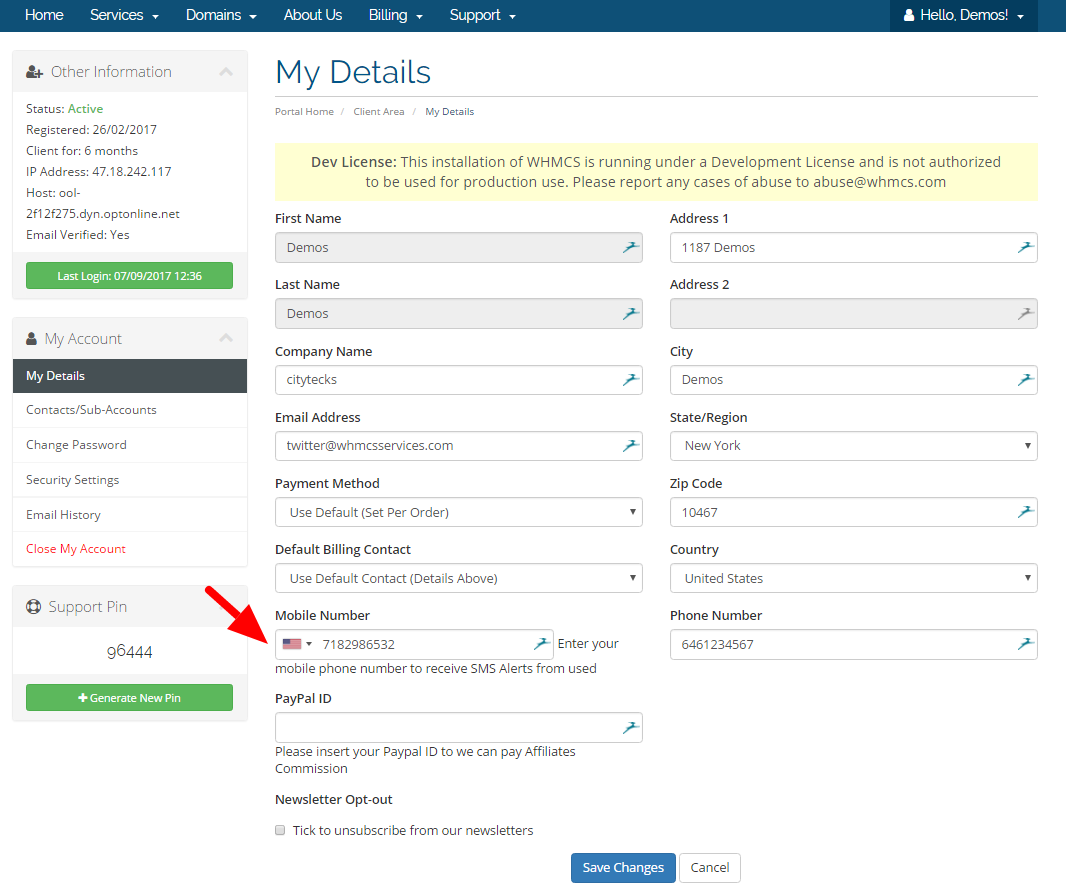Click the green Active status text
Image resolution: width=1066 pixels, height=891 pixels.
[86, 109]
